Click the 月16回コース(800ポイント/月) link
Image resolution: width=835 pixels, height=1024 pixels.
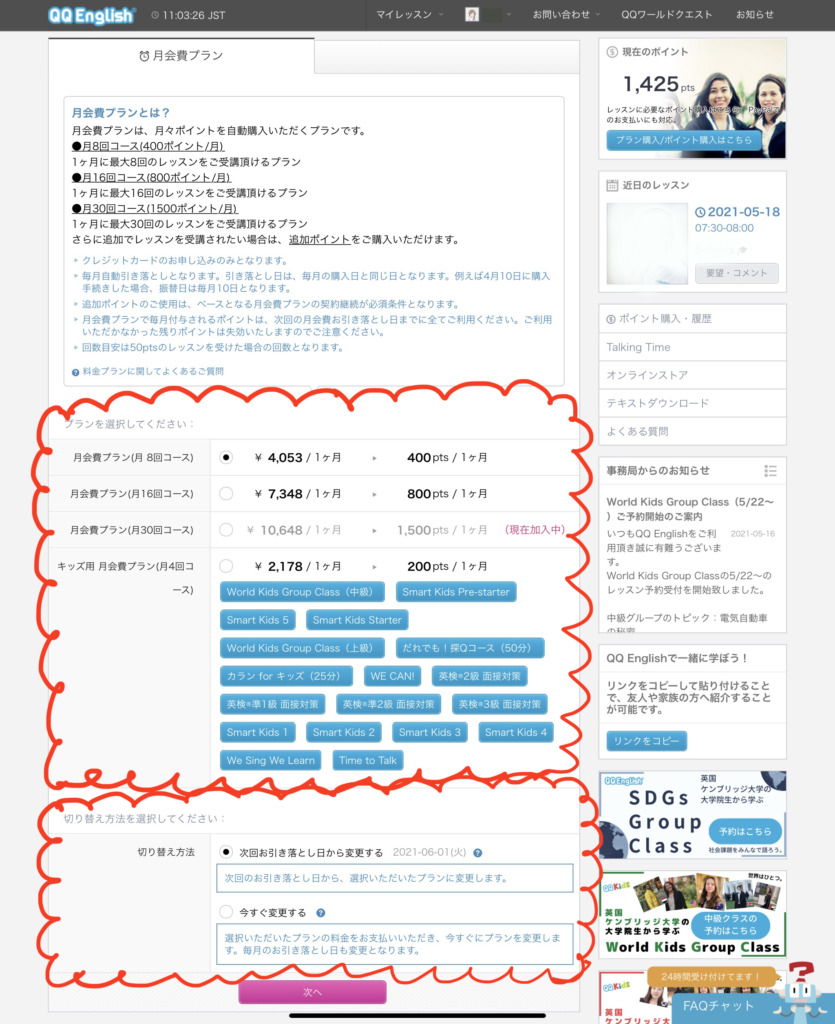click(x=151, y=178)
